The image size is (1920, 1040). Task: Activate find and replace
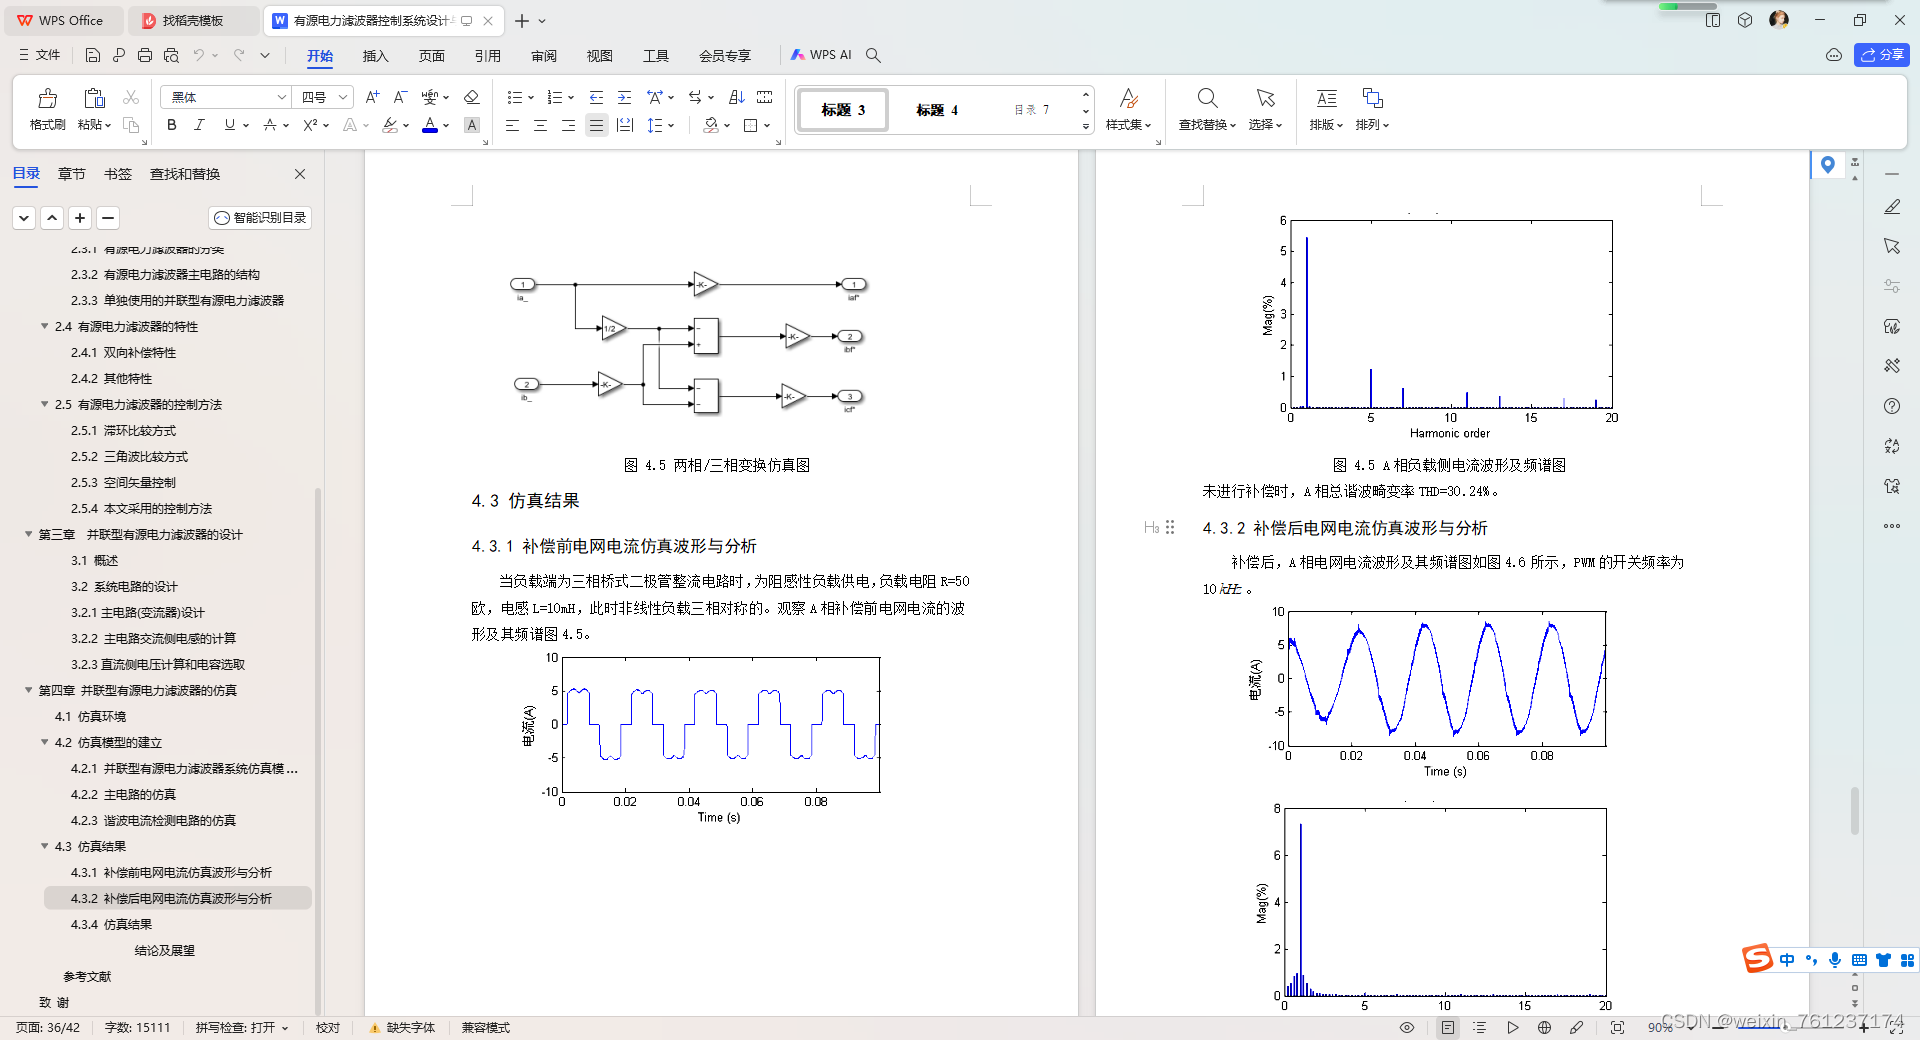coord(1205,110)
